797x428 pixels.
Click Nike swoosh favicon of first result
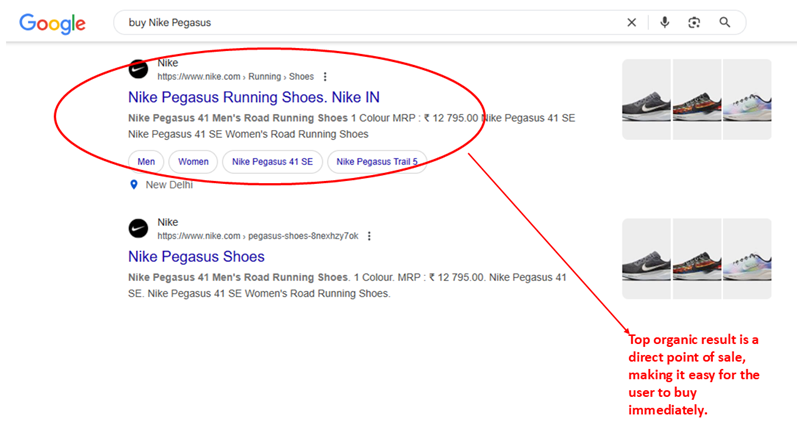[138, 69]
